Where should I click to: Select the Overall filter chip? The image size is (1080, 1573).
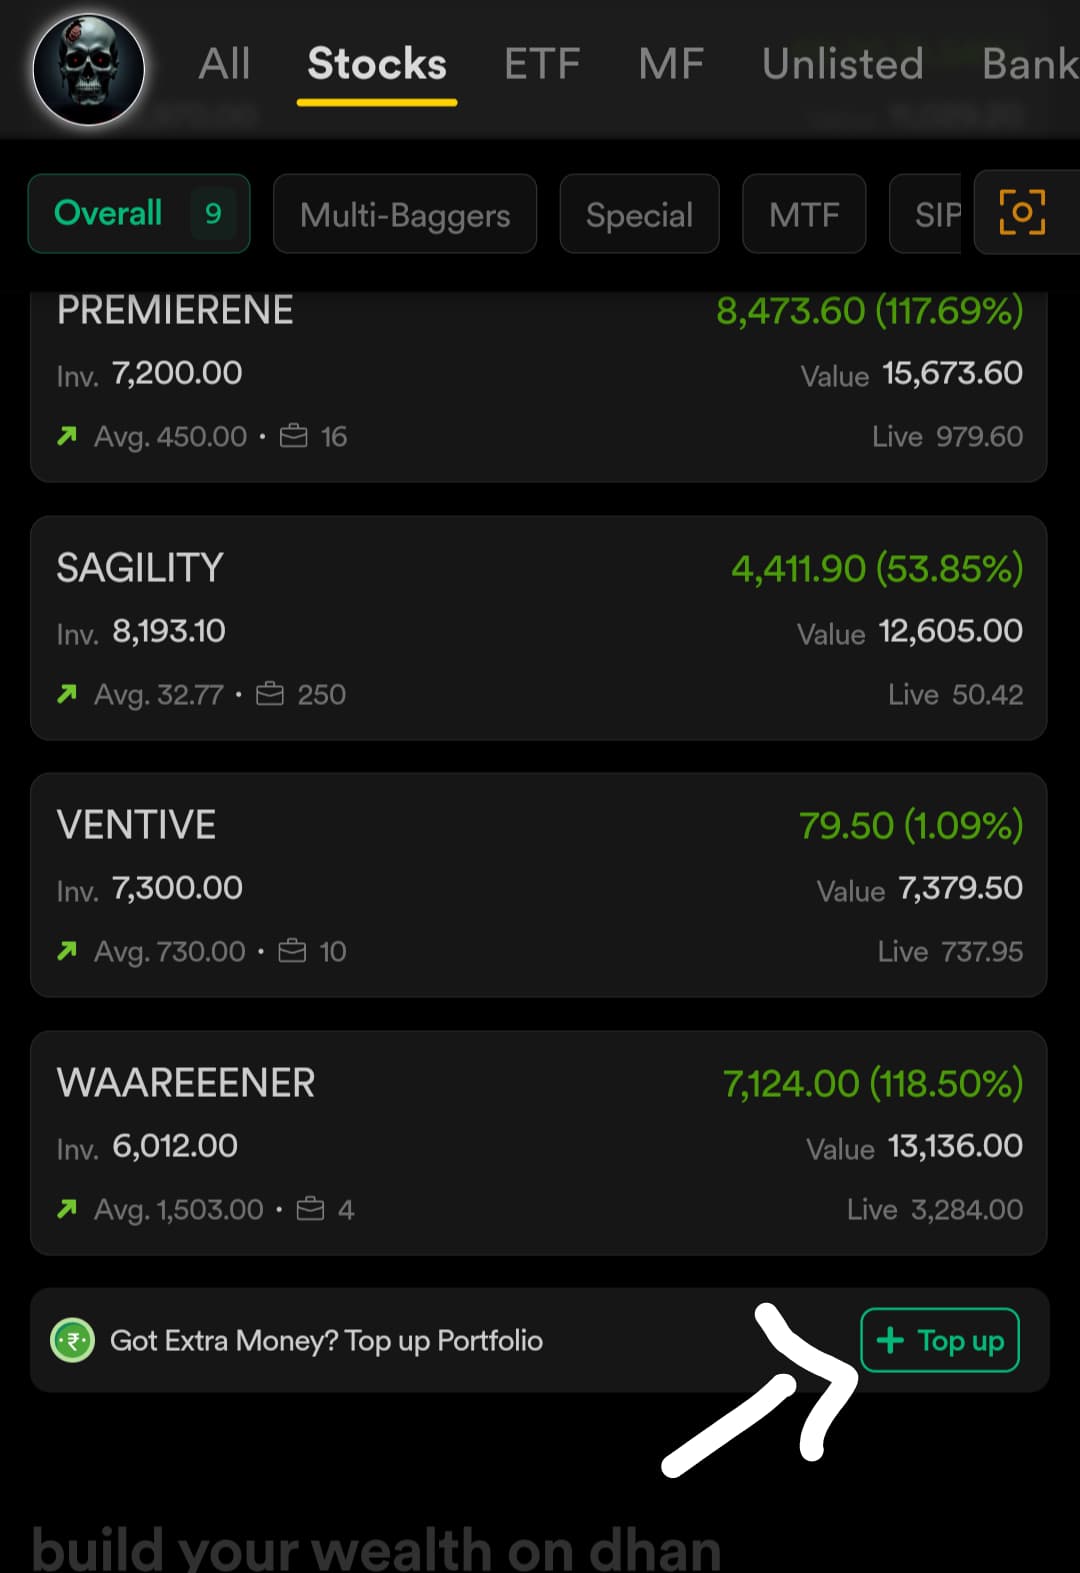(139, 213)
